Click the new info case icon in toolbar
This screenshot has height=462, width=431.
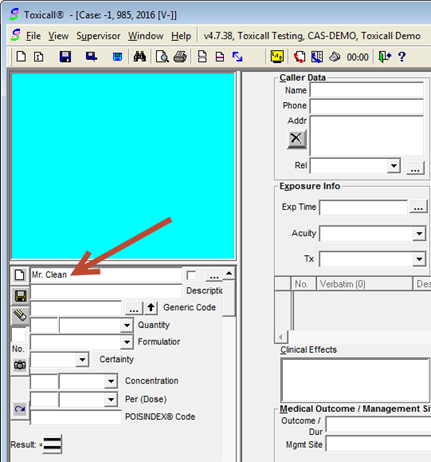(39, 57)
